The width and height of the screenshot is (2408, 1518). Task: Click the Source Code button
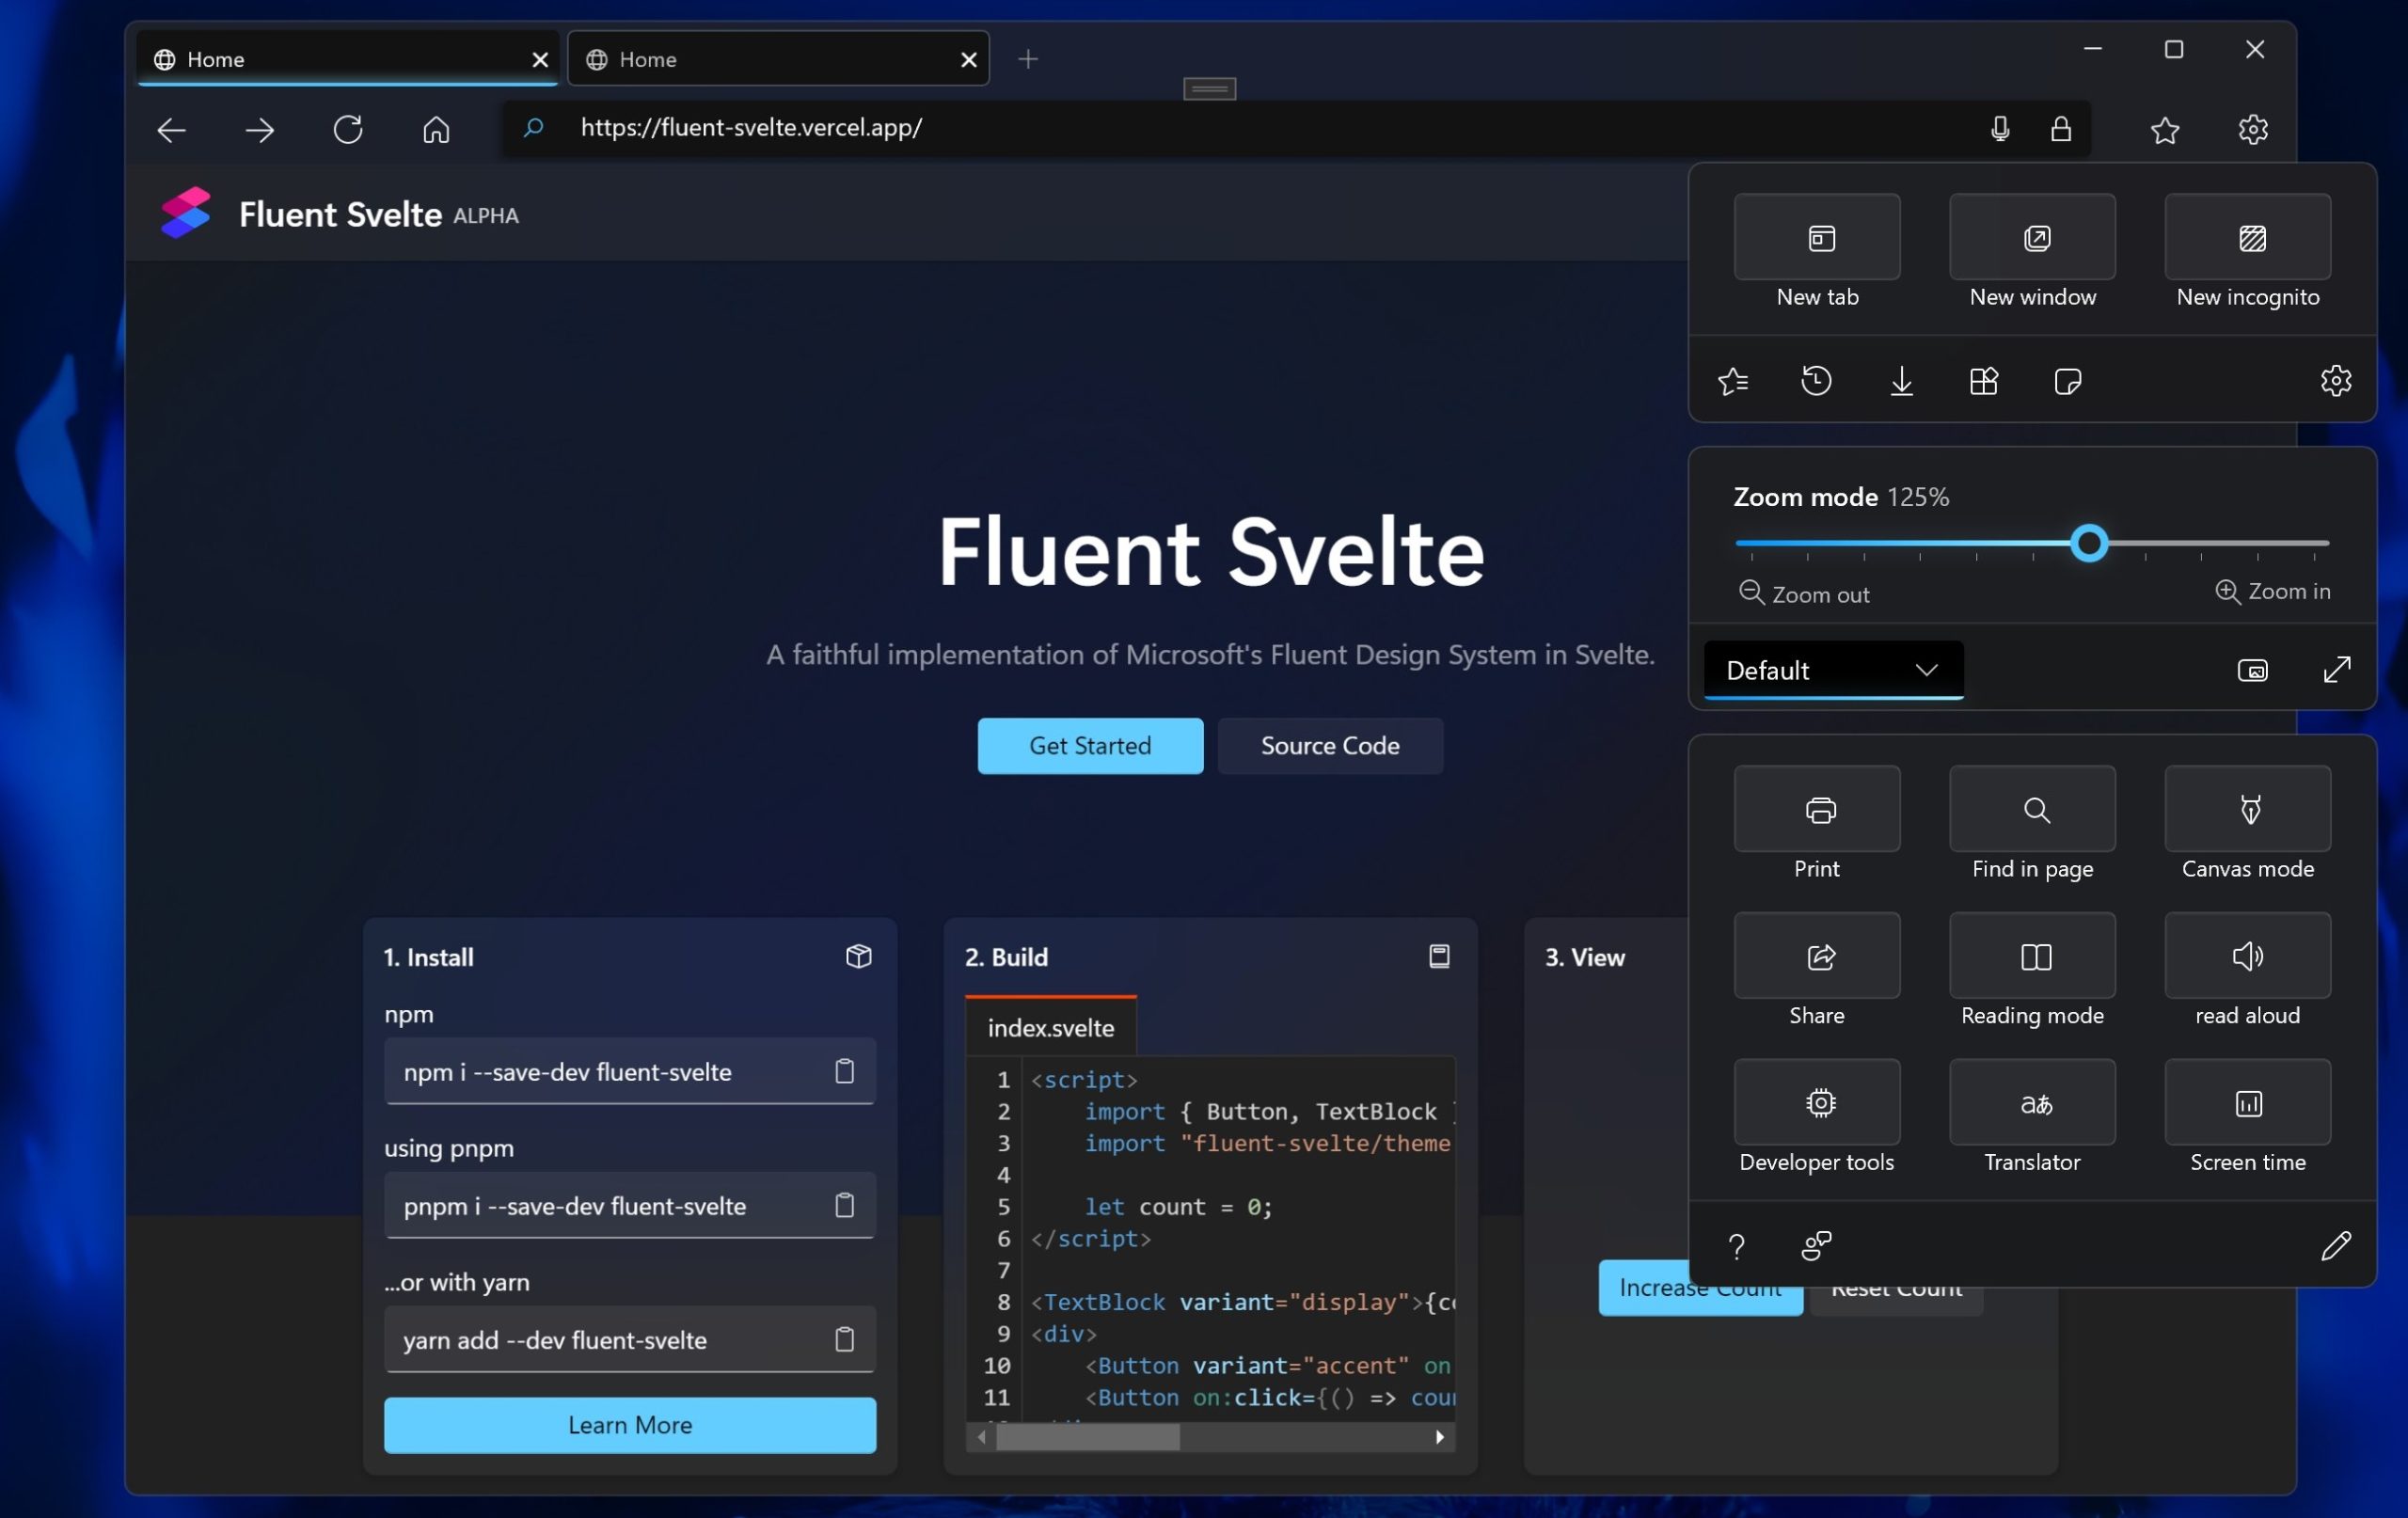(x=1329, y=745)
